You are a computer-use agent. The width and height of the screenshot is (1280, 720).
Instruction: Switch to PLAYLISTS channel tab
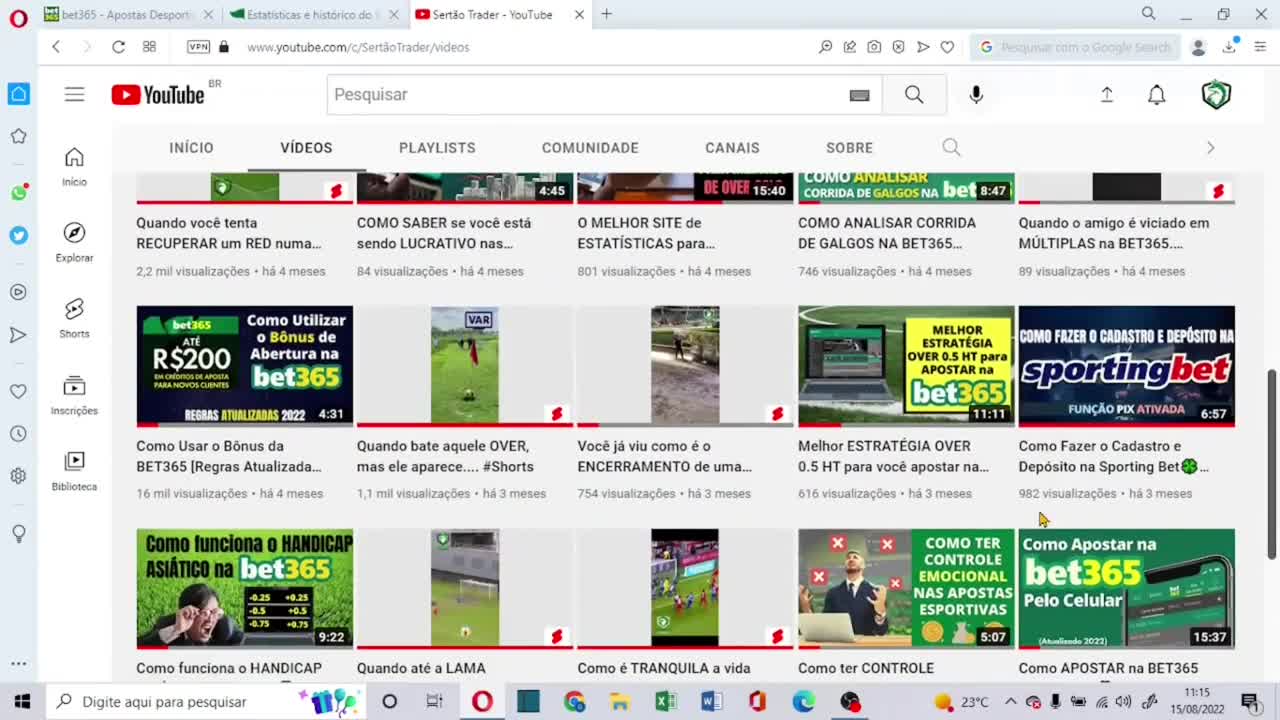pos(437,147)
